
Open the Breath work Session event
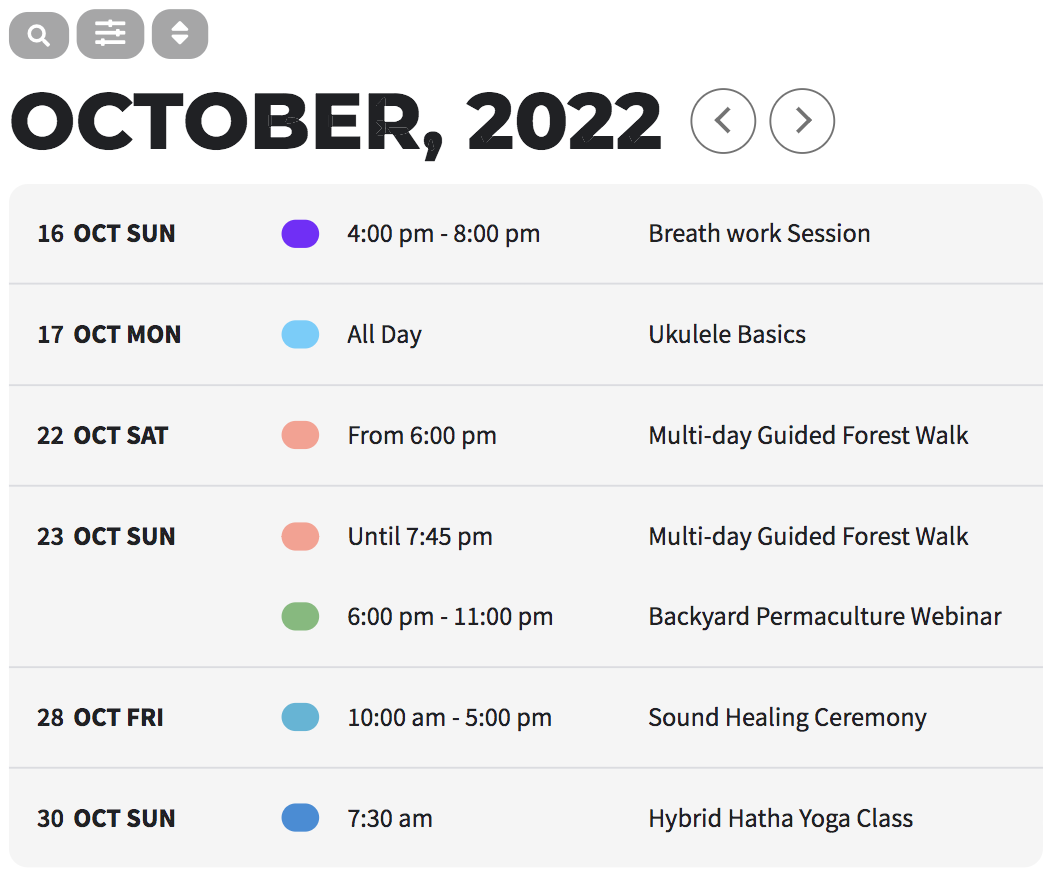click(759, 233)
